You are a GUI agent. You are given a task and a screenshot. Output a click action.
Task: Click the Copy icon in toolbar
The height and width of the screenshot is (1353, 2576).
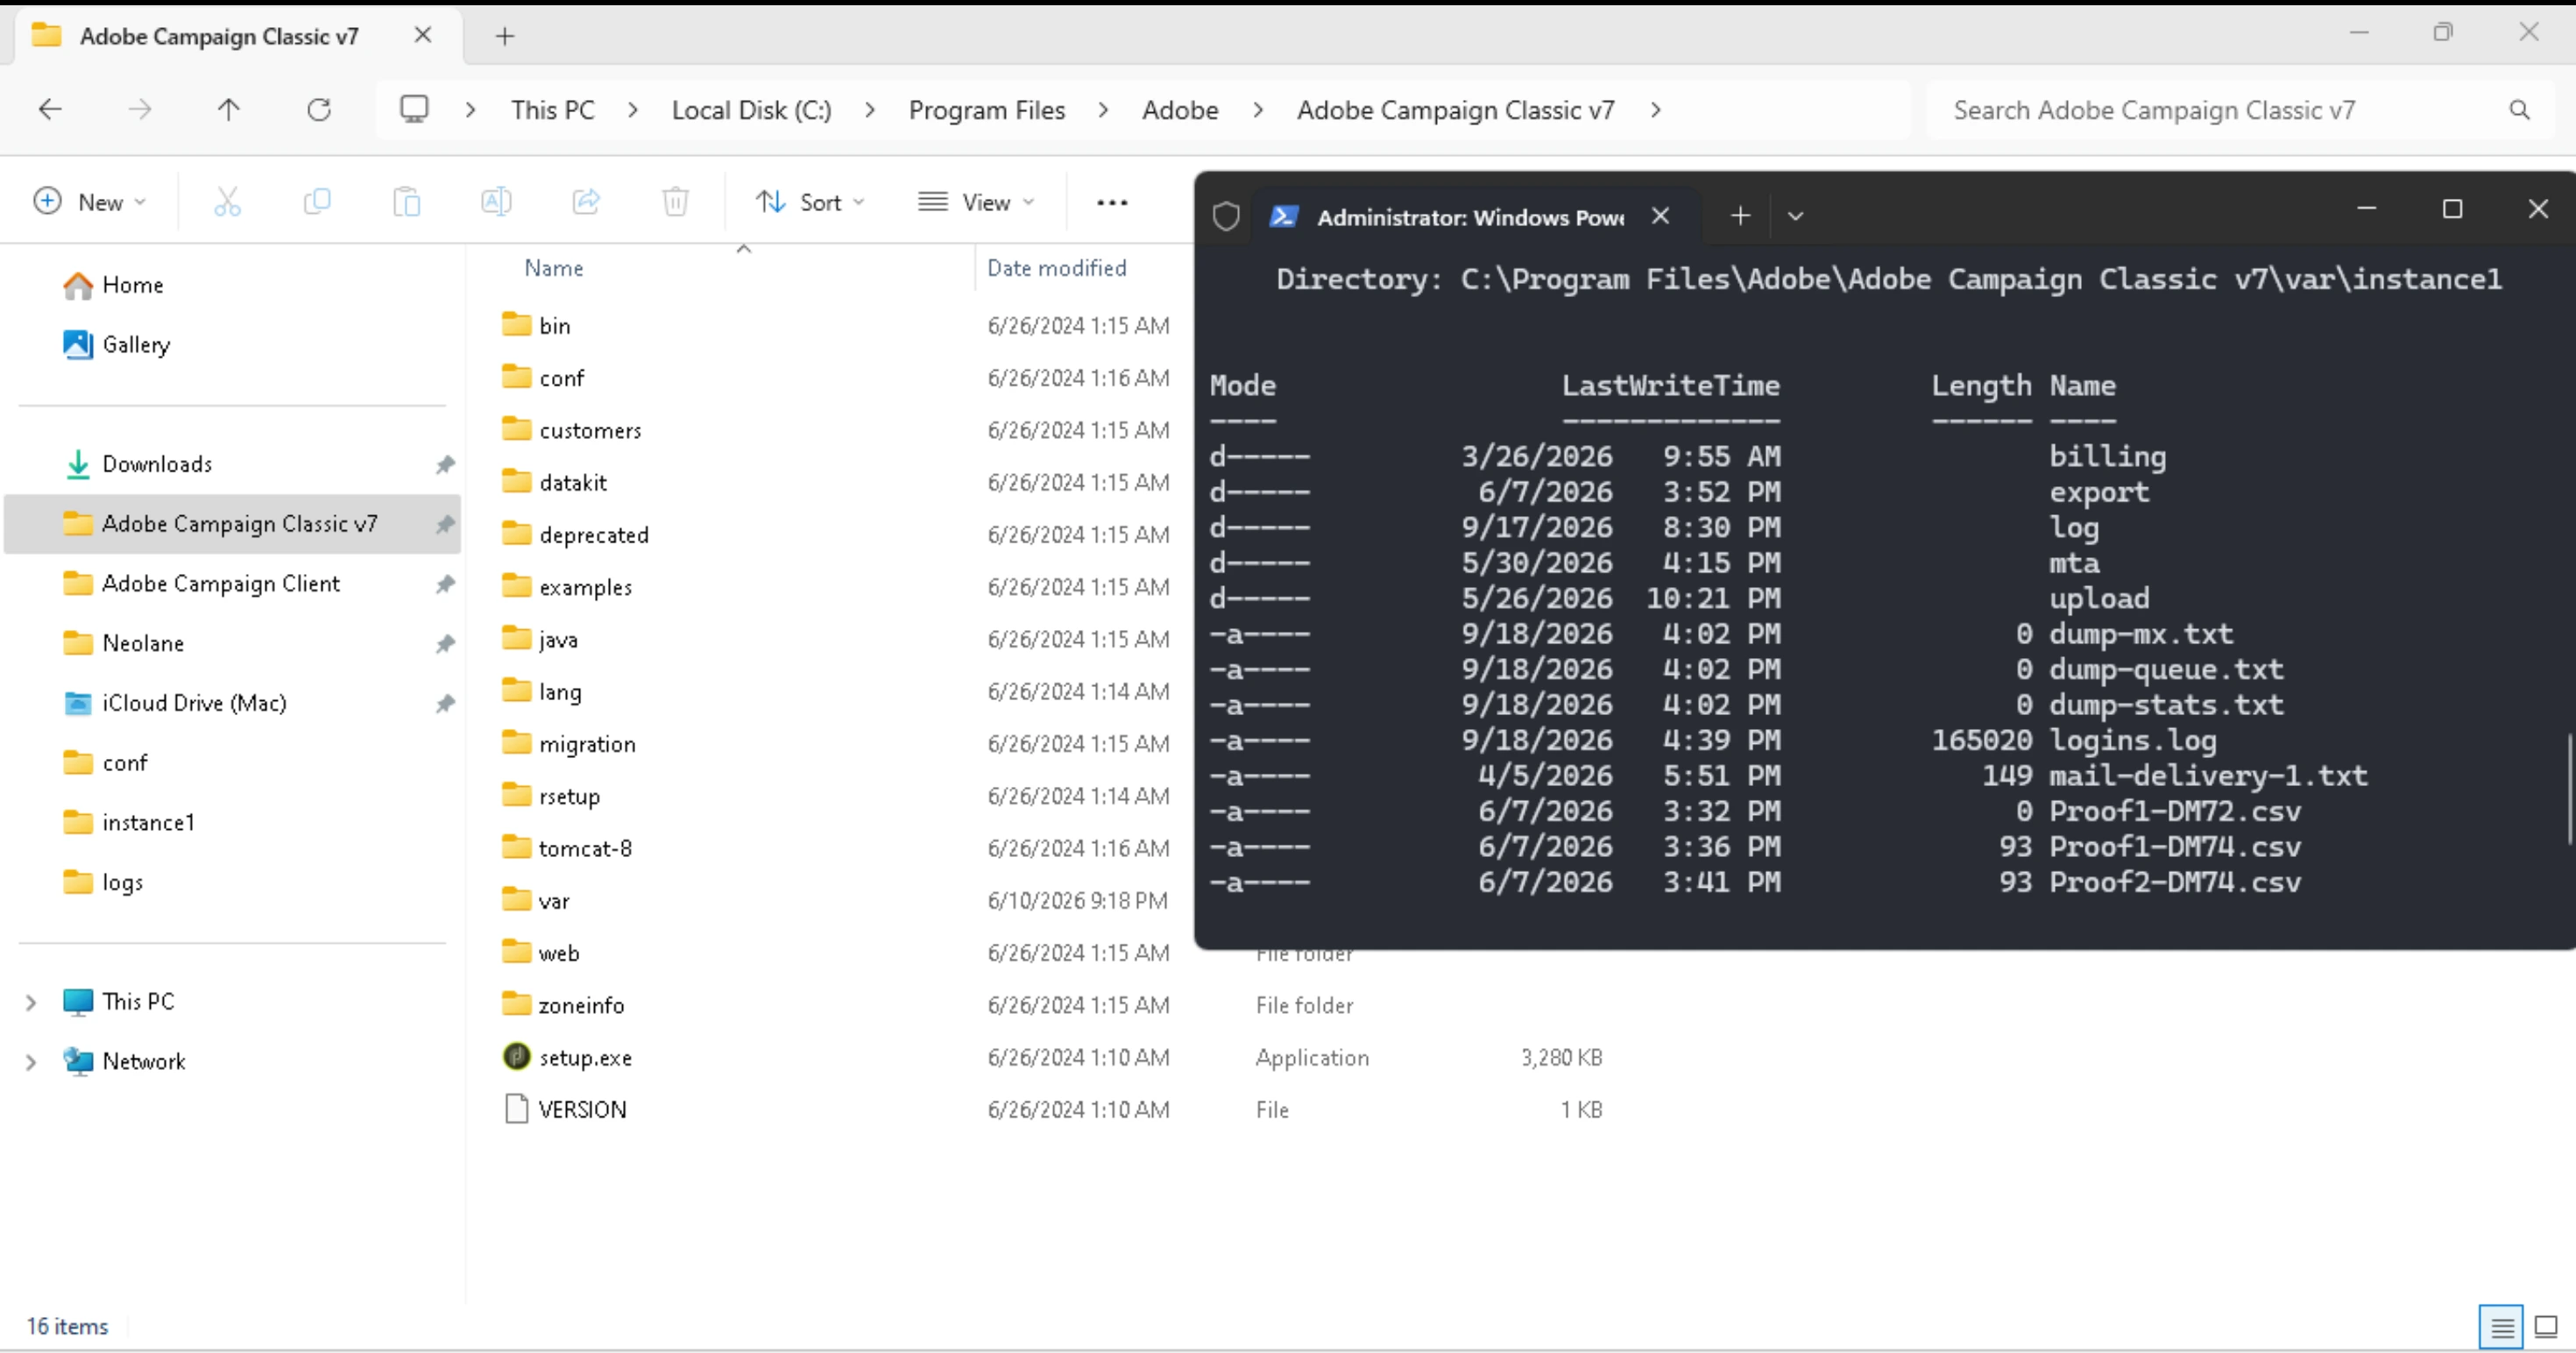pyautogui.click(x=316, y=202)
